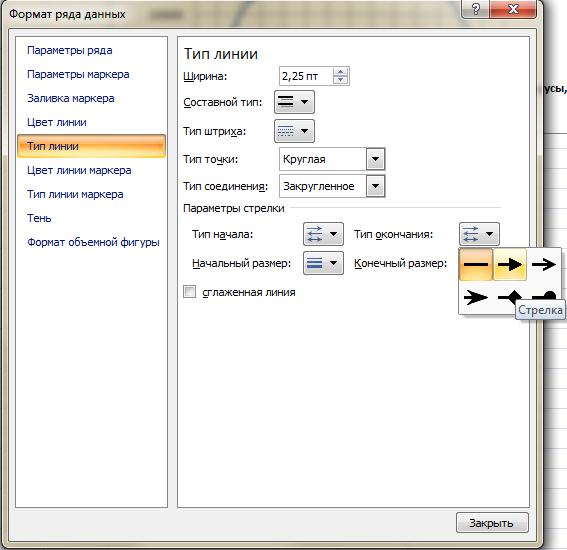Decrease line width with the down spinner arrow
The image size is (567, 550).
coord(340,80)
